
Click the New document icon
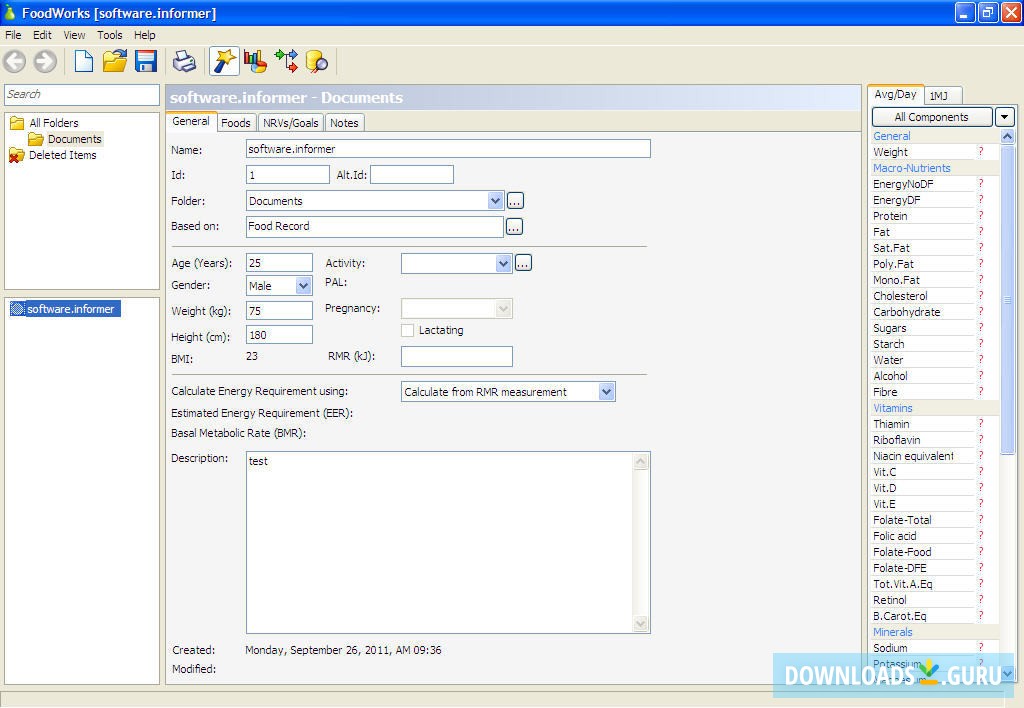[x=84, y=62]
